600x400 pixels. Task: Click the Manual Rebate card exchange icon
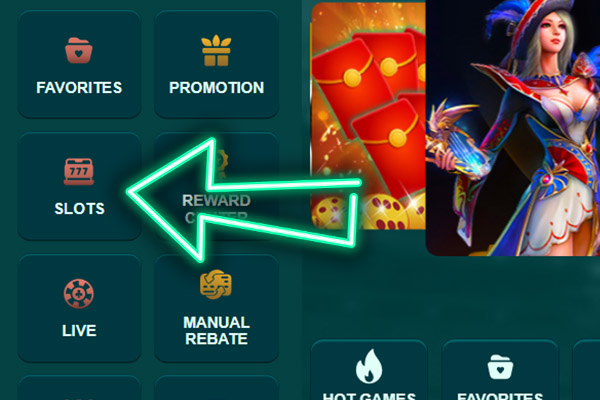(216, 284)
